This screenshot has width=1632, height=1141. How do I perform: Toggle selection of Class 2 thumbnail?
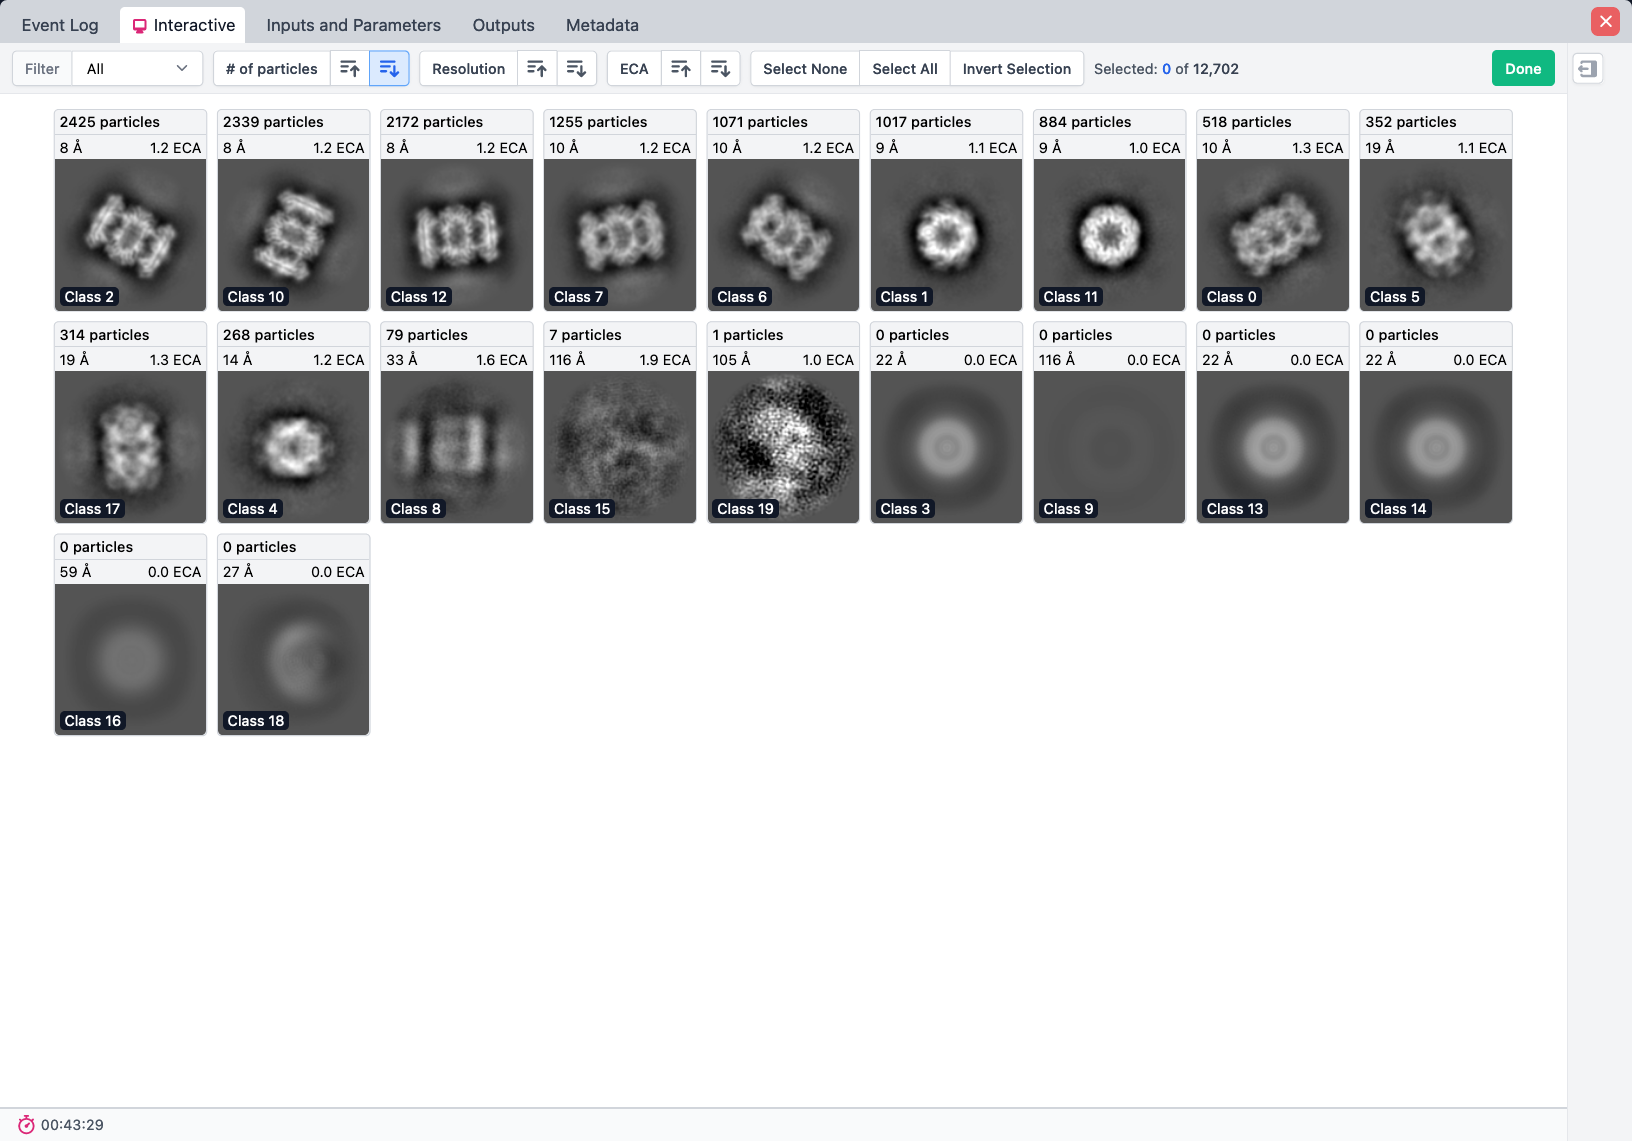pyautogui.click(x=130, y=235)
